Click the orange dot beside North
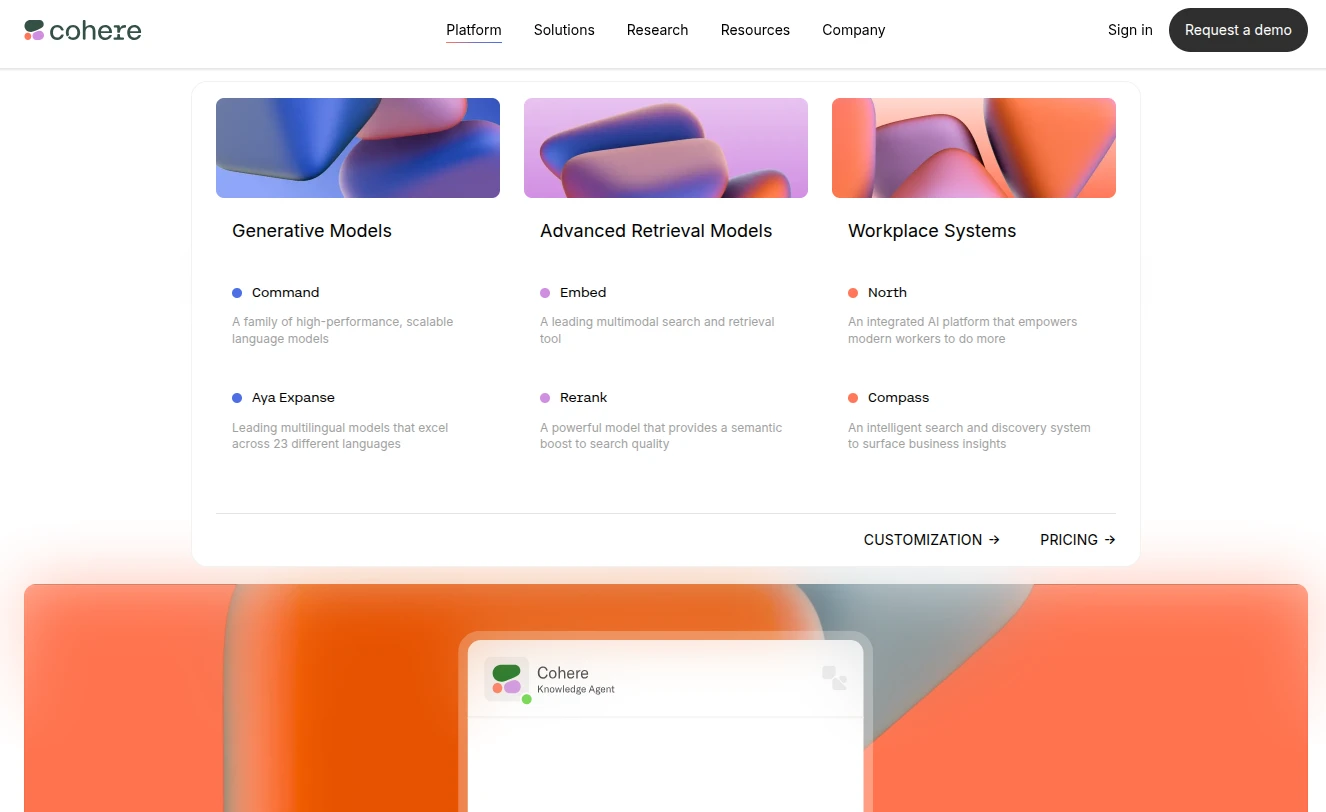 click(853, 293)
